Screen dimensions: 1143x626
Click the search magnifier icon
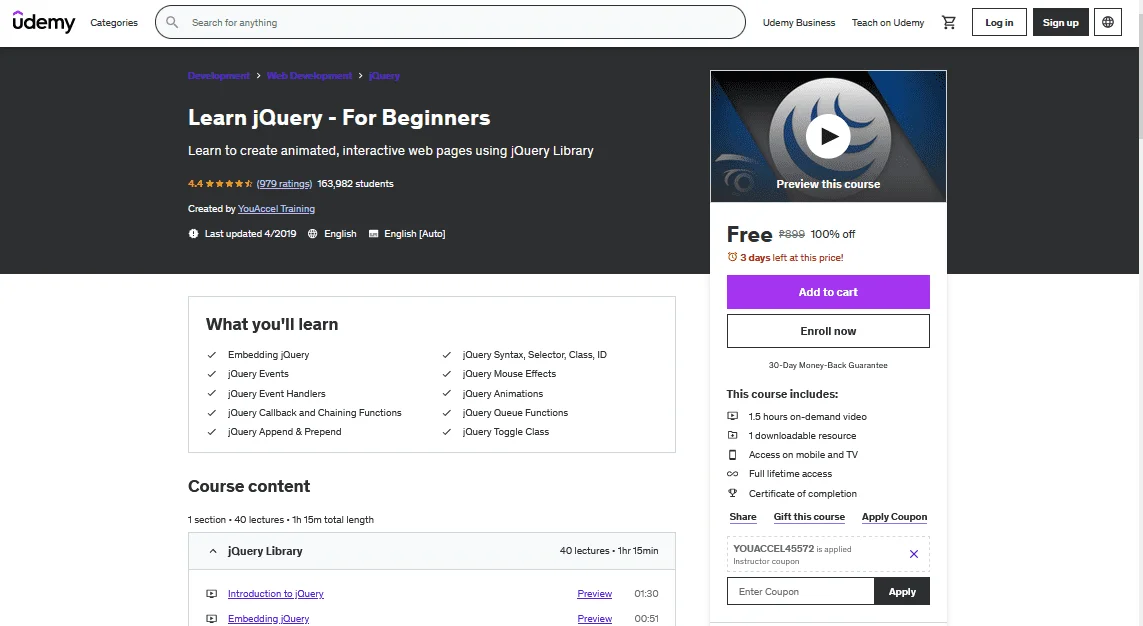172,23
